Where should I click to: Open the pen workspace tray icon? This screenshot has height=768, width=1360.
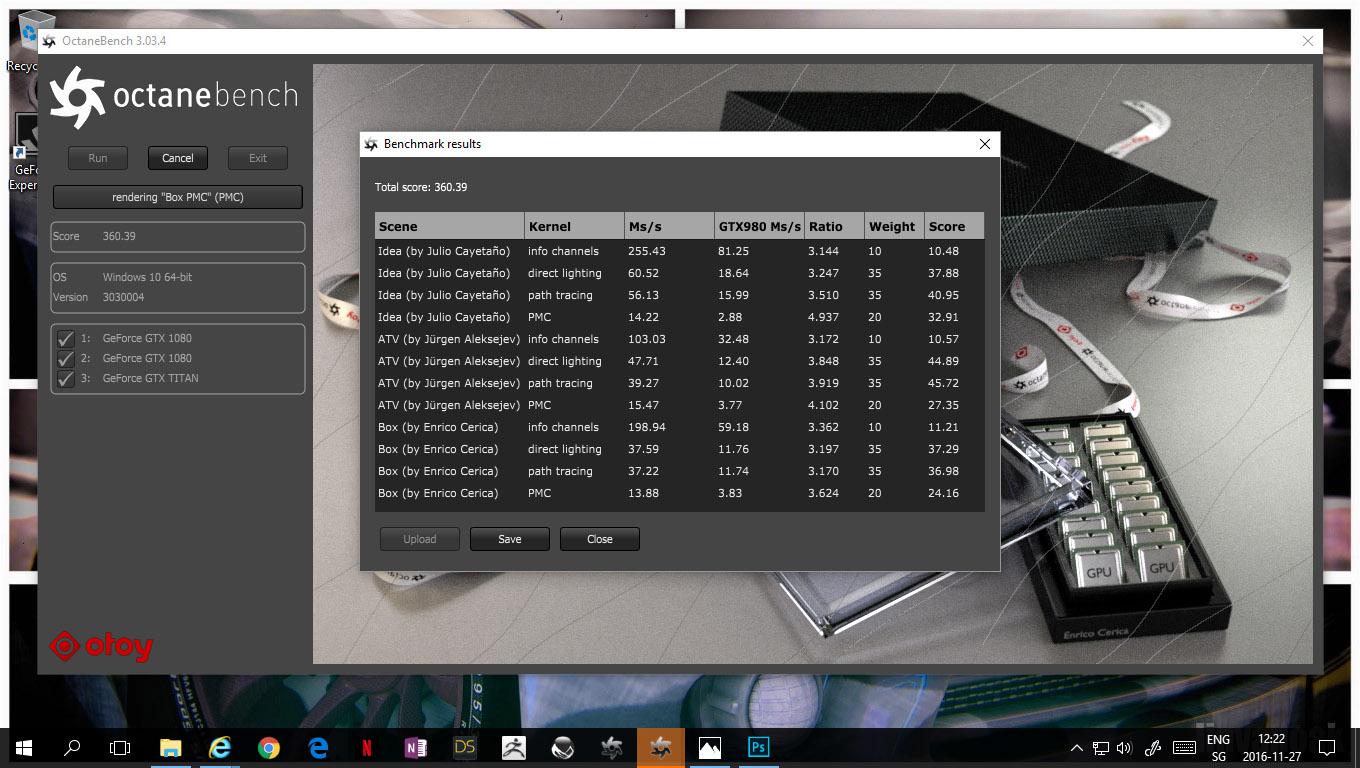[x=1153, y=747]
